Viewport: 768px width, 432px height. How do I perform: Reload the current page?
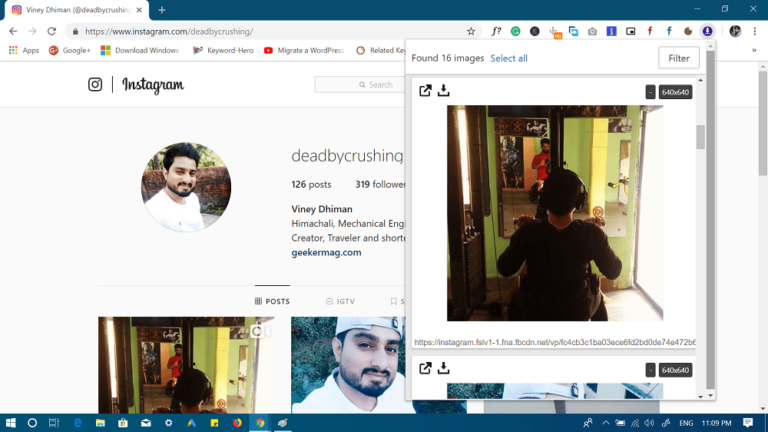point(52,31)
